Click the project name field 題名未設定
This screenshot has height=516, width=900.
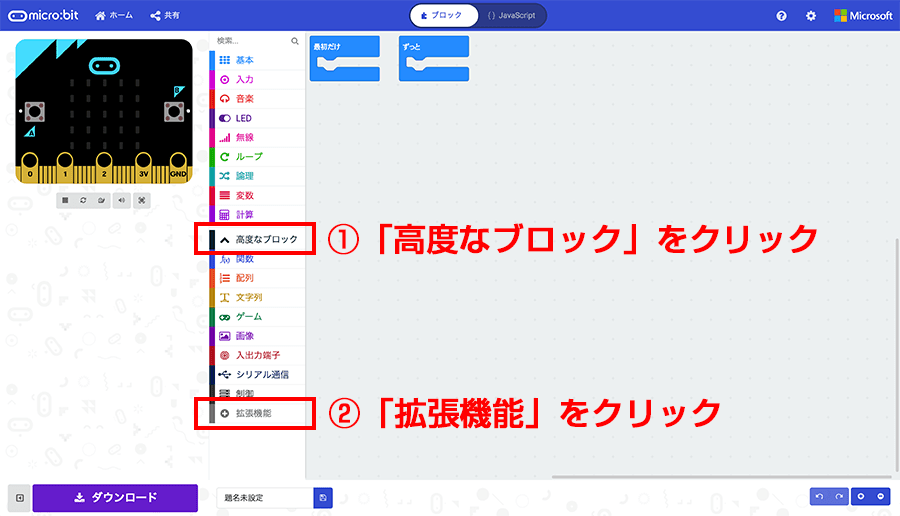pos(265,498)
